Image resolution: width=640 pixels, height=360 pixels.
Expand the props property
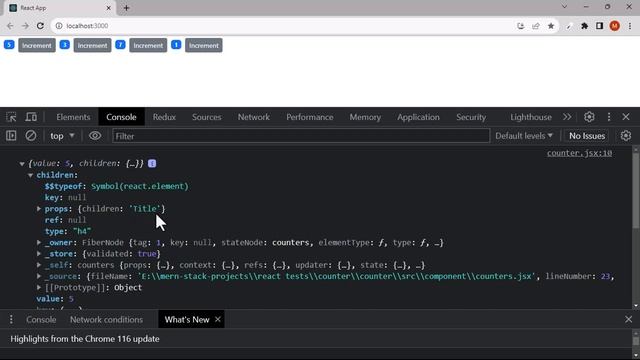[39, 209]
